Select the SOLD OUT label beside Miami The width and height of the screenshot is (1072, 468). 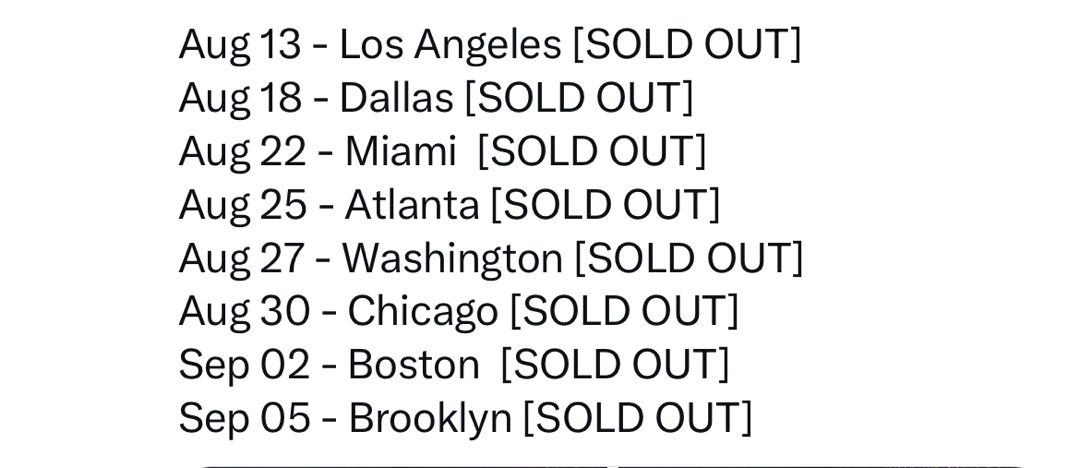(591, 152)
